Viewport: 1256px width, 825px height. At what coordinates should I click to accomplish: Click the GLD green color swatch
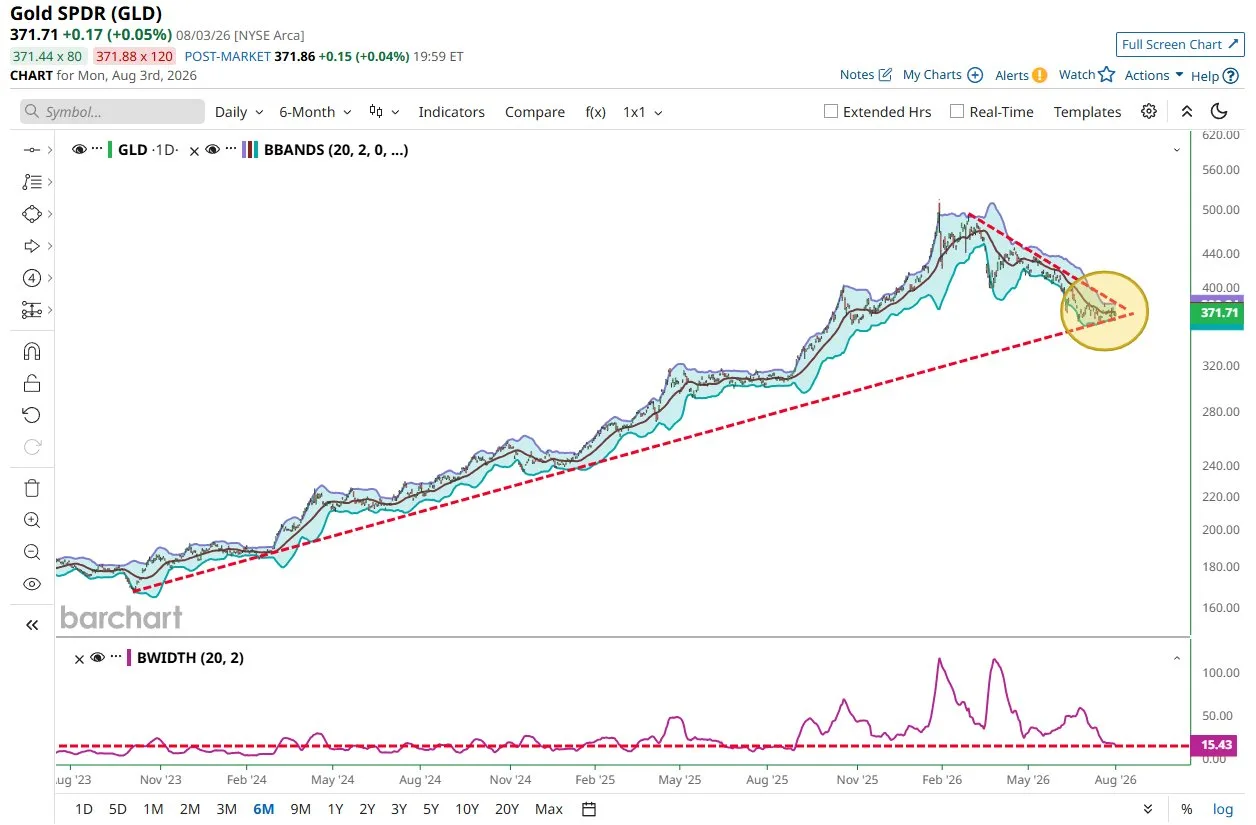point(111,150)
